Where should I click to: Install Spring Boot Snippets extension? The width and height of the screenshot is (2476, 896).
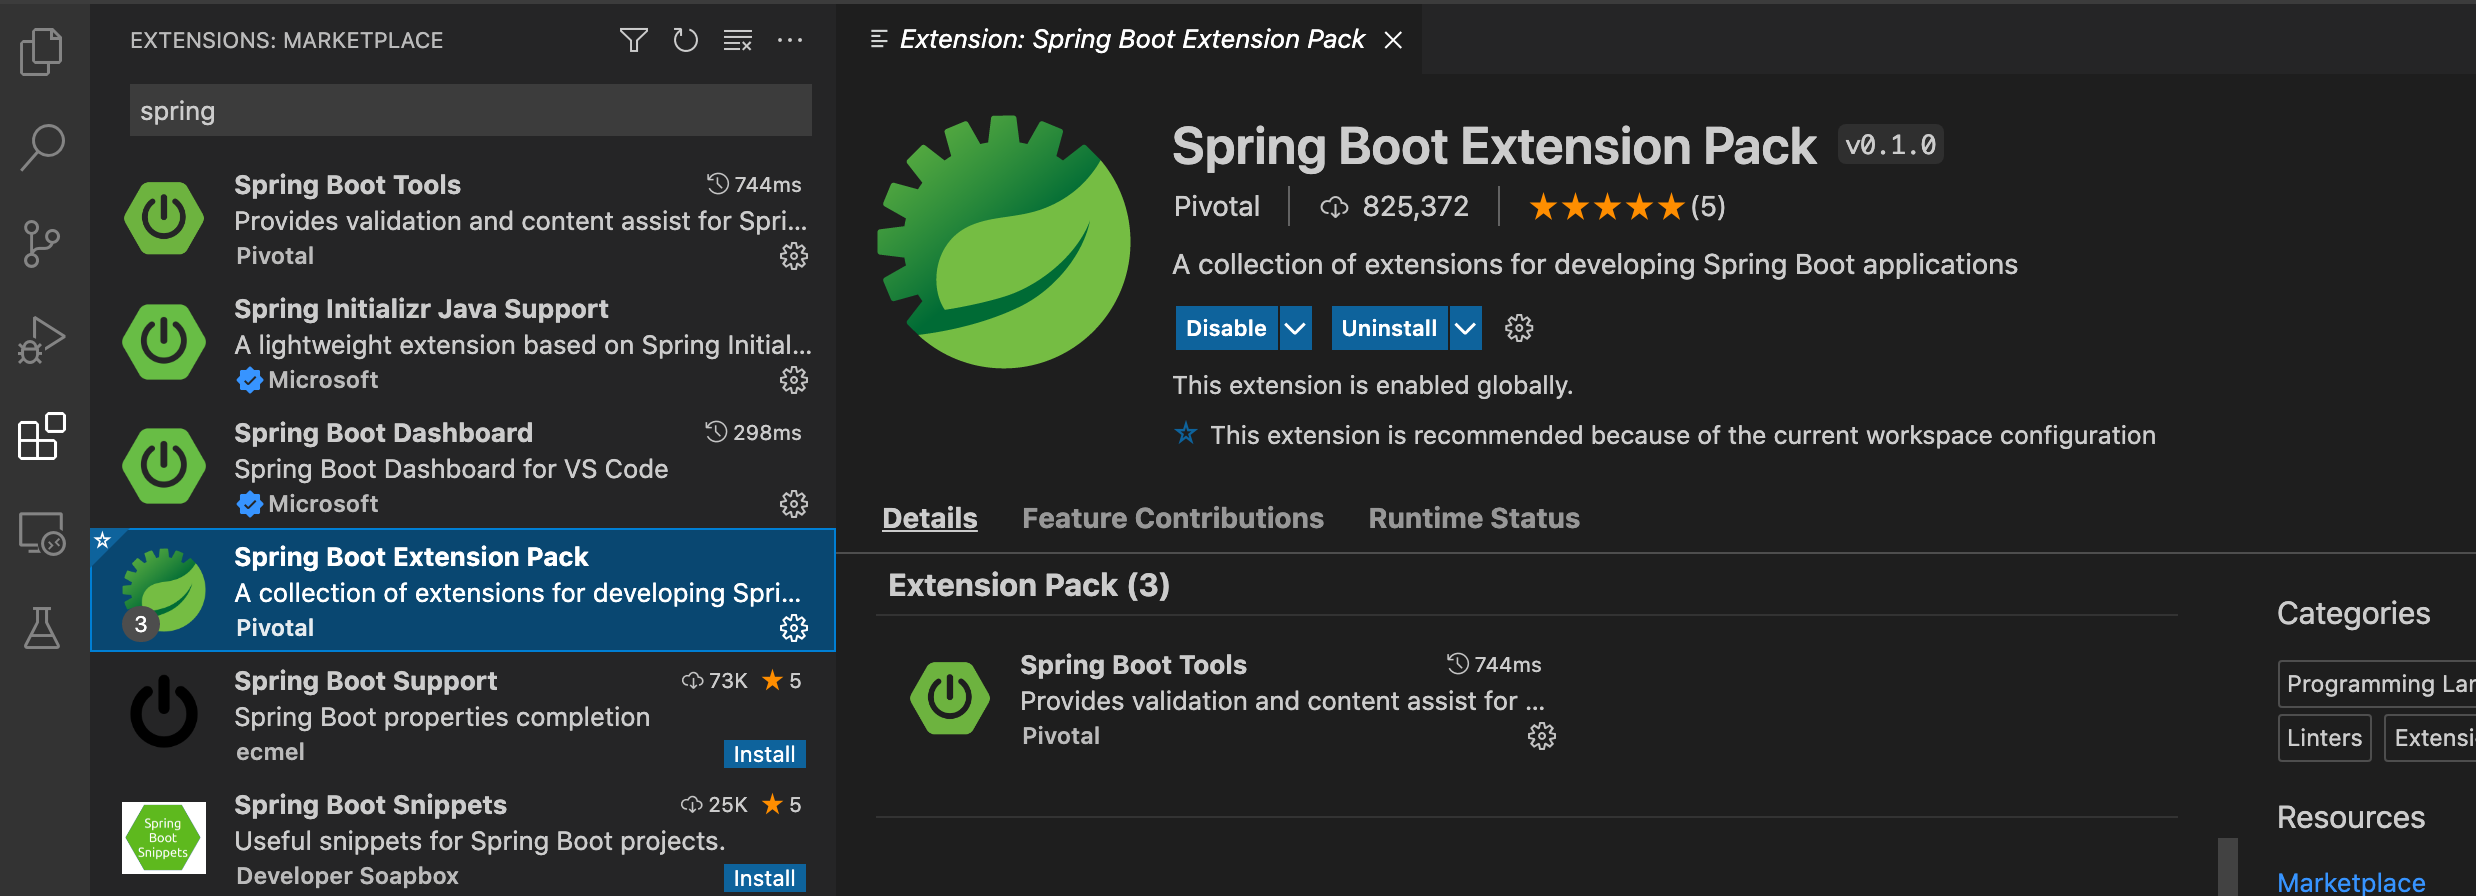click(764, 878)
